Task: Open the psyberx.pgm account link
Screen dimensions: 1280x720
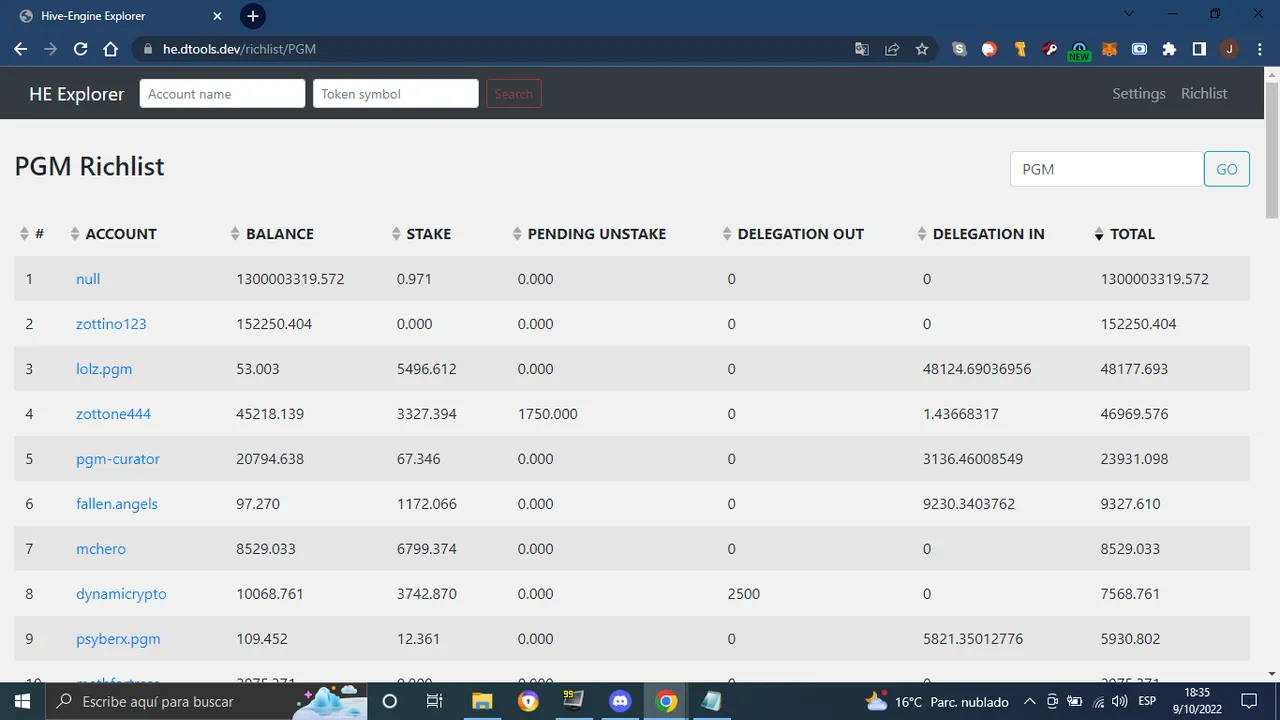Action: pyautogui.click(x=118, y=639)
